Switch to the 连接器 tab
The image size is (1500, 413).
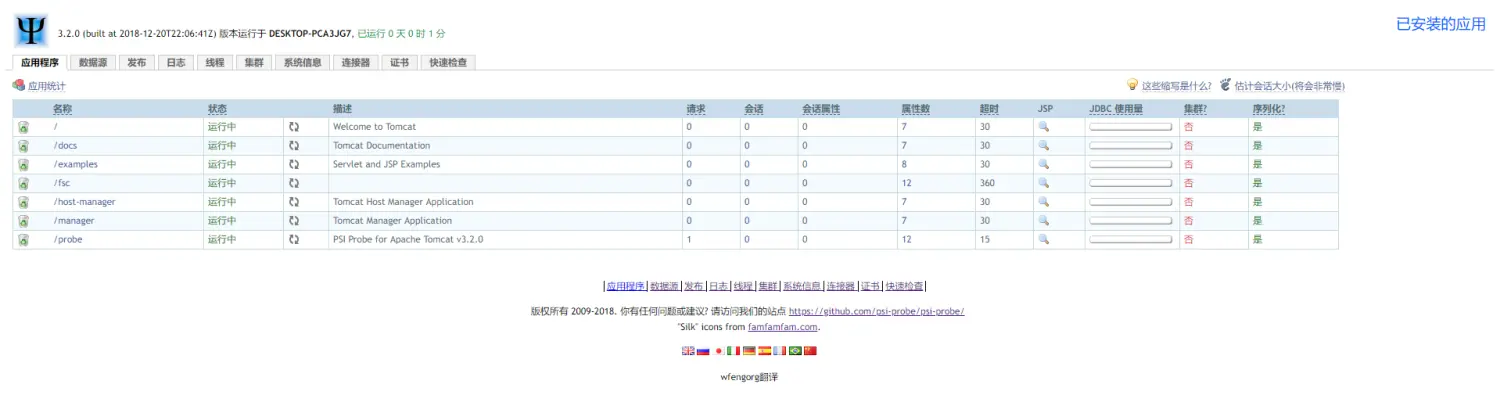[355, 62]
